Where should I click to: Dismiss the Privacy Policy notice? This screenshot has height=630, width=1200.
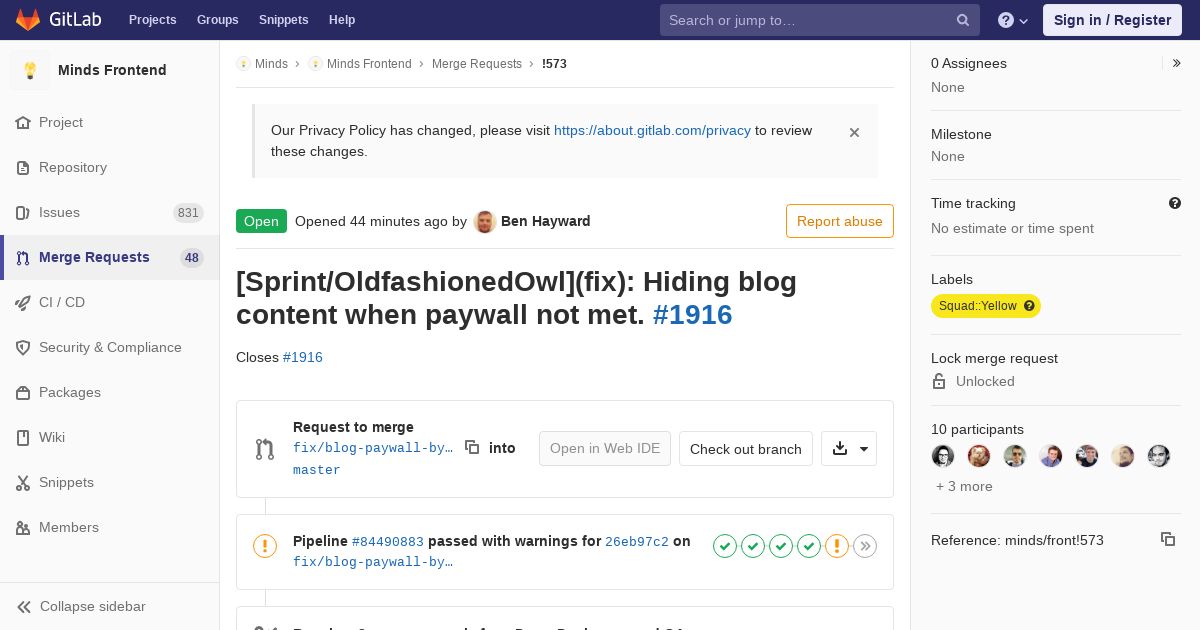(854, 132)
